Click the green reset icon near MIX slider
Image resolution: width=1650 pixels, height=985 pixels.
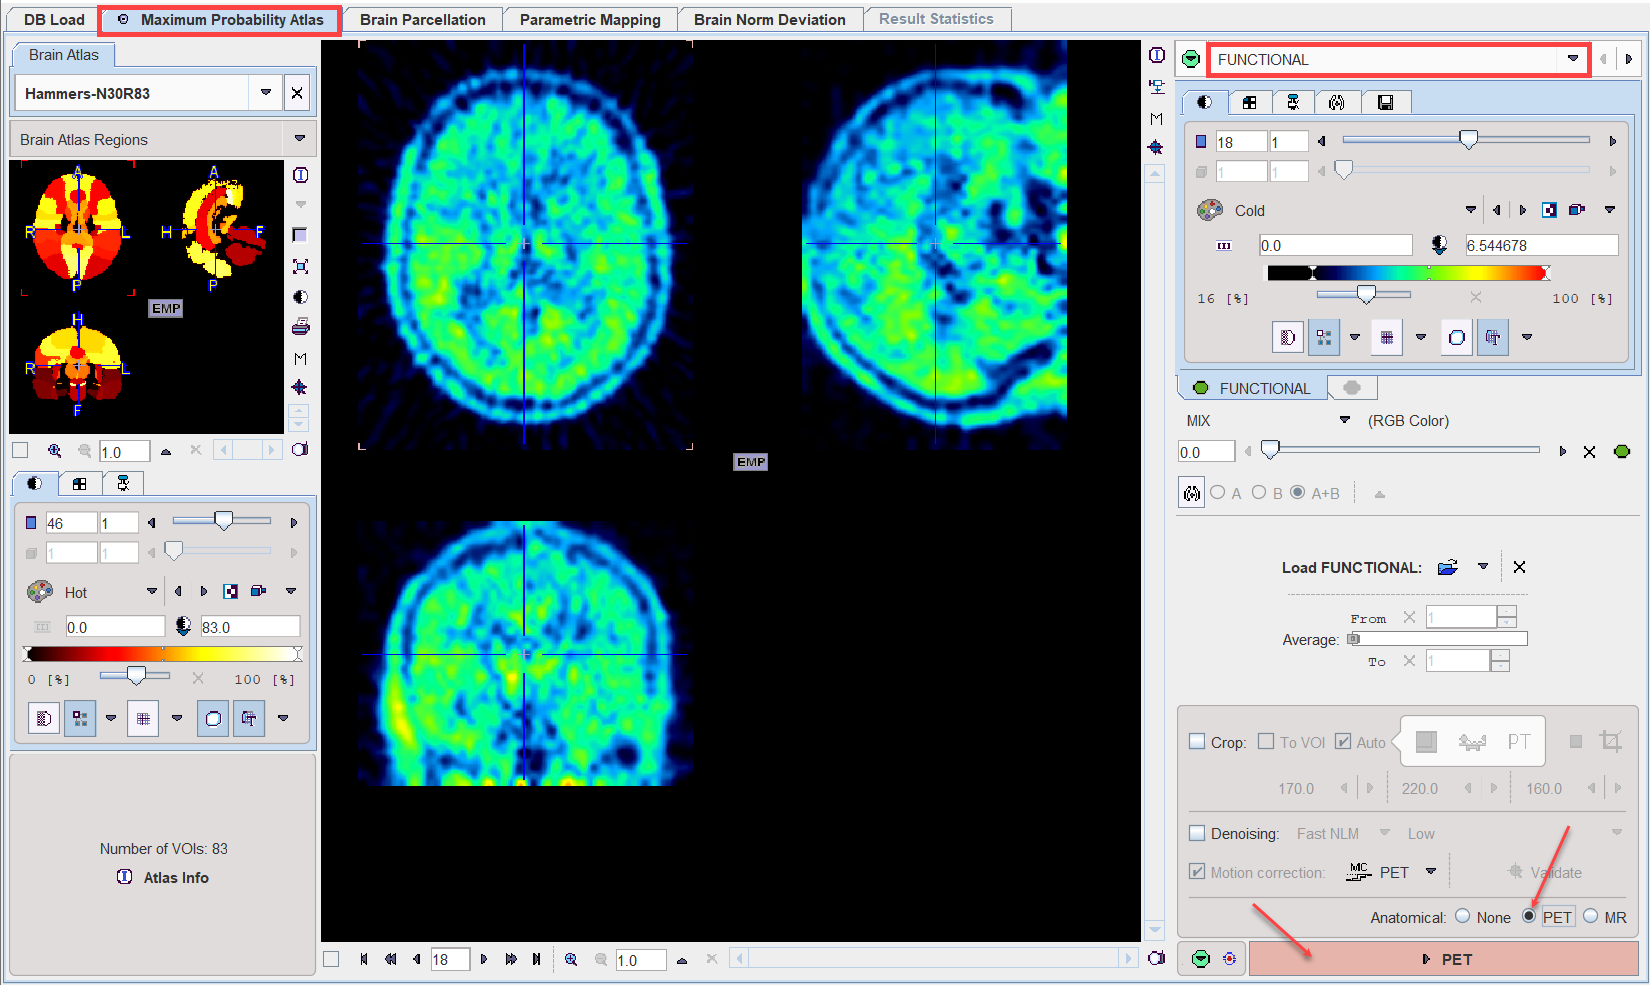pyautogui.click(x=1622, y=452)
